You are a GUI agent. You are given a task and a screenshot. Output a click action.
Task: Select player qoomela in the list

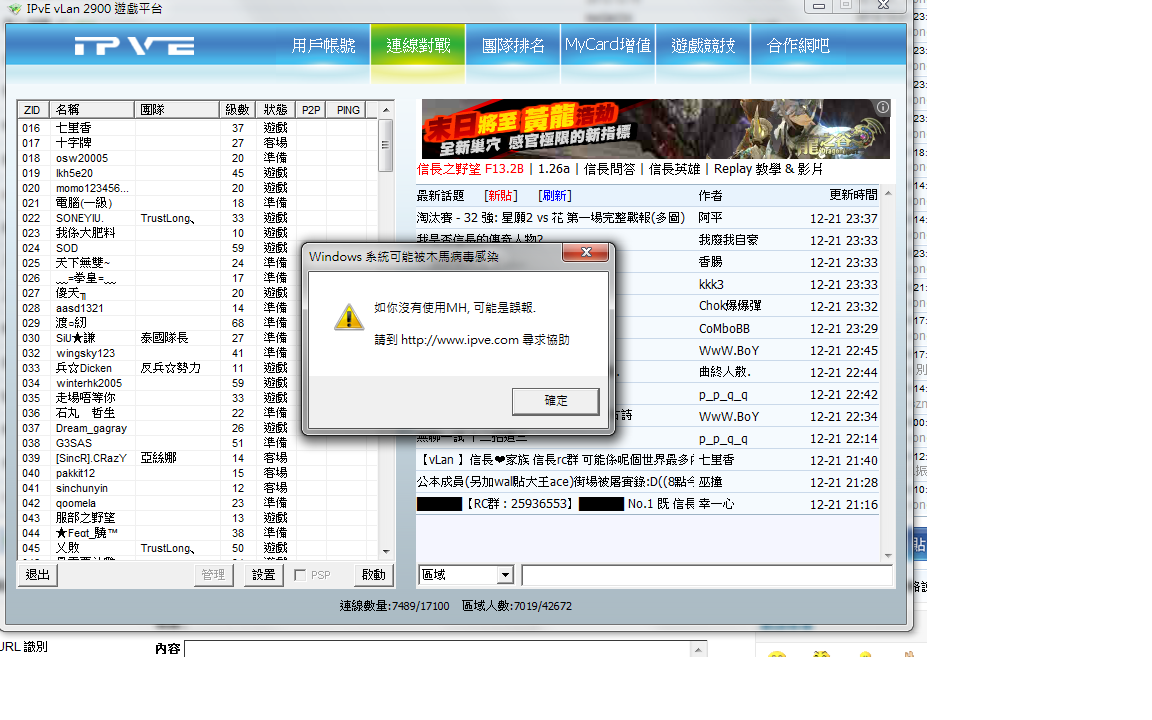[198, 503]
